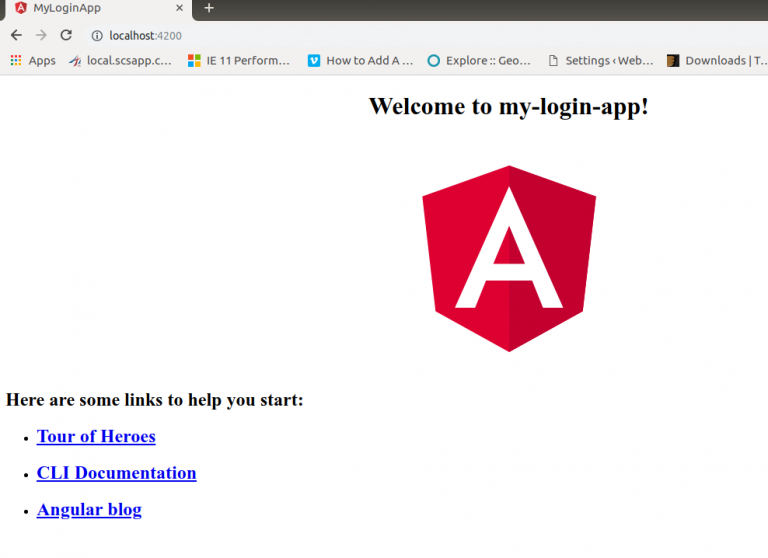Viewport: 768px width, 558px height.
Task: Open a new tab with plus button
Action: 209,8
